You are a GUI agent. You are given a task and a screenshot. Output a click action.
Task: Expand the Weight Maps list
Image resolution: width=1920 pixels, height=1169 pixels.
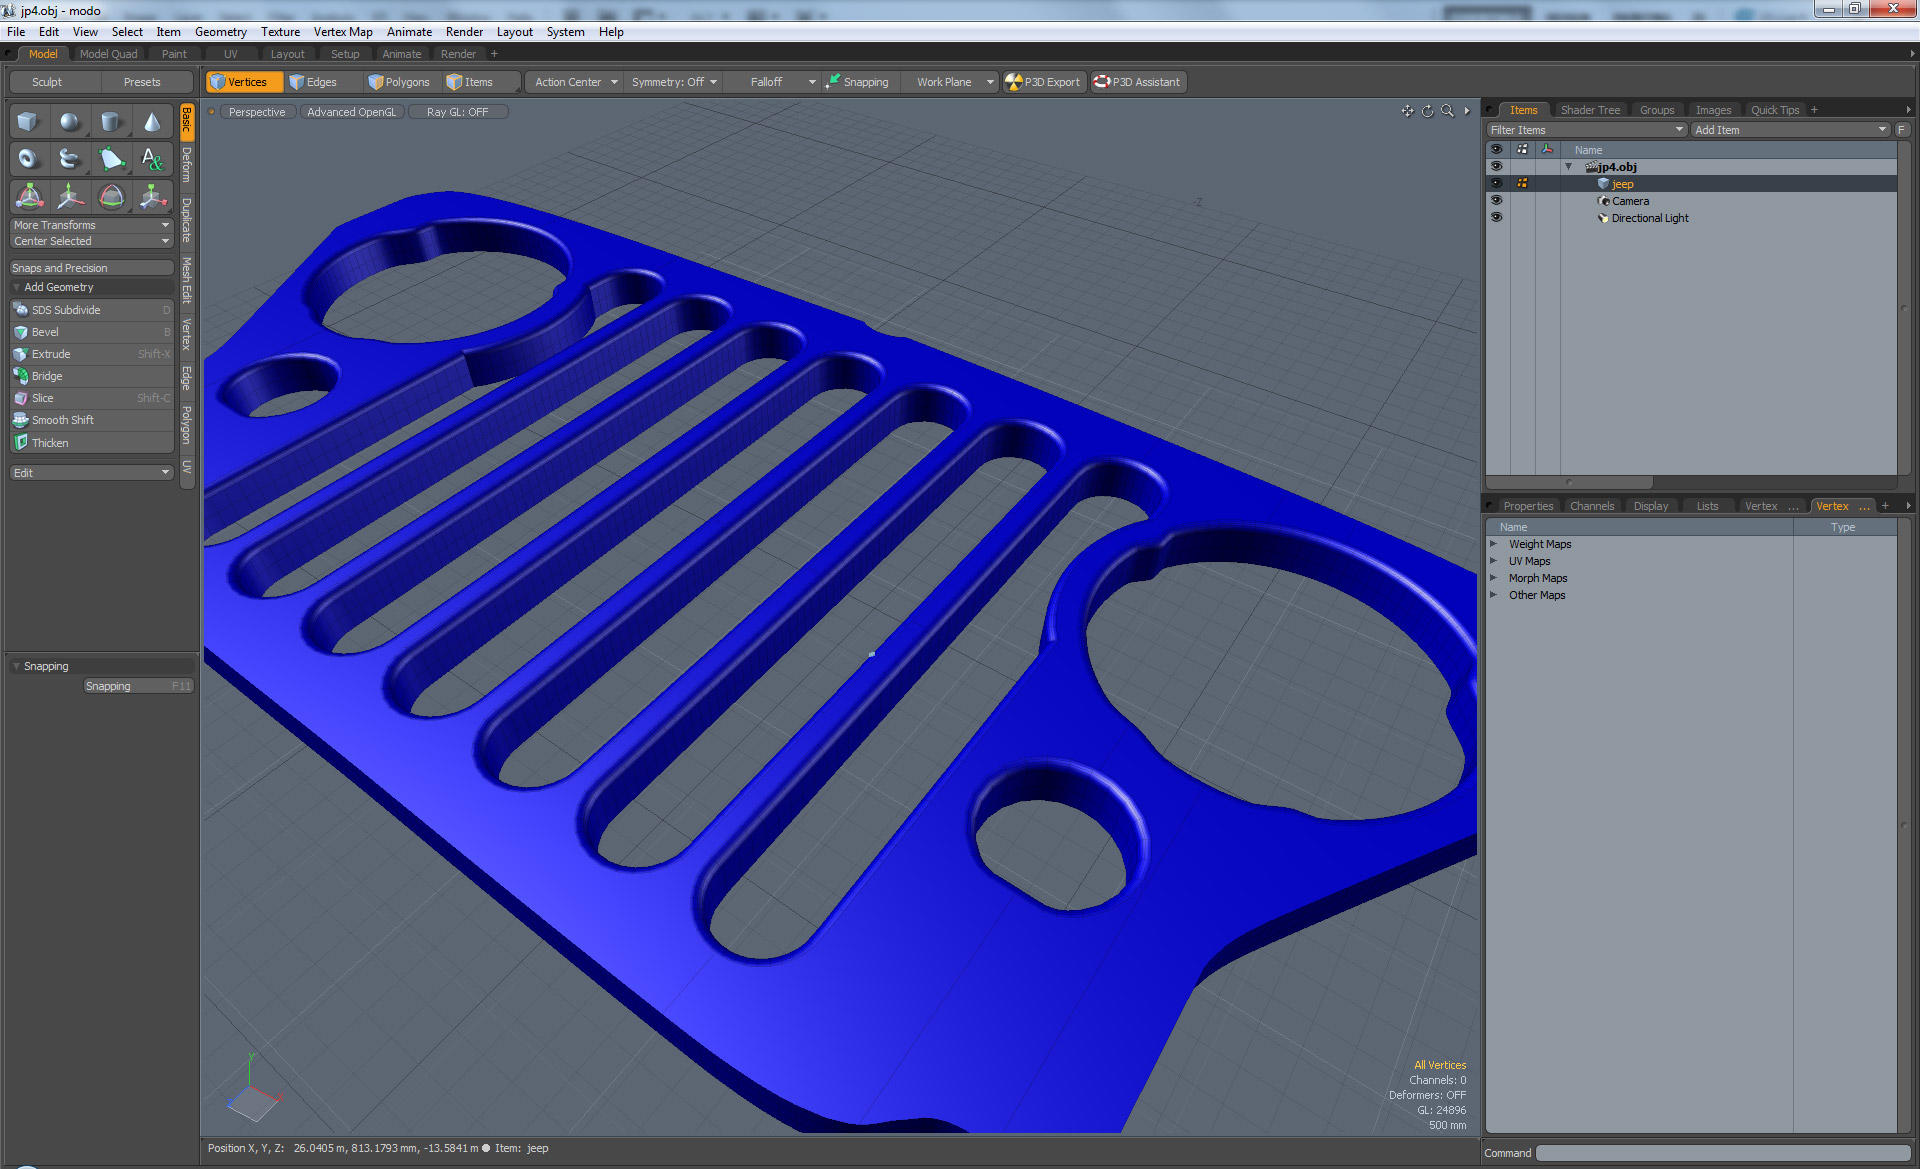tap(1494, 544)
